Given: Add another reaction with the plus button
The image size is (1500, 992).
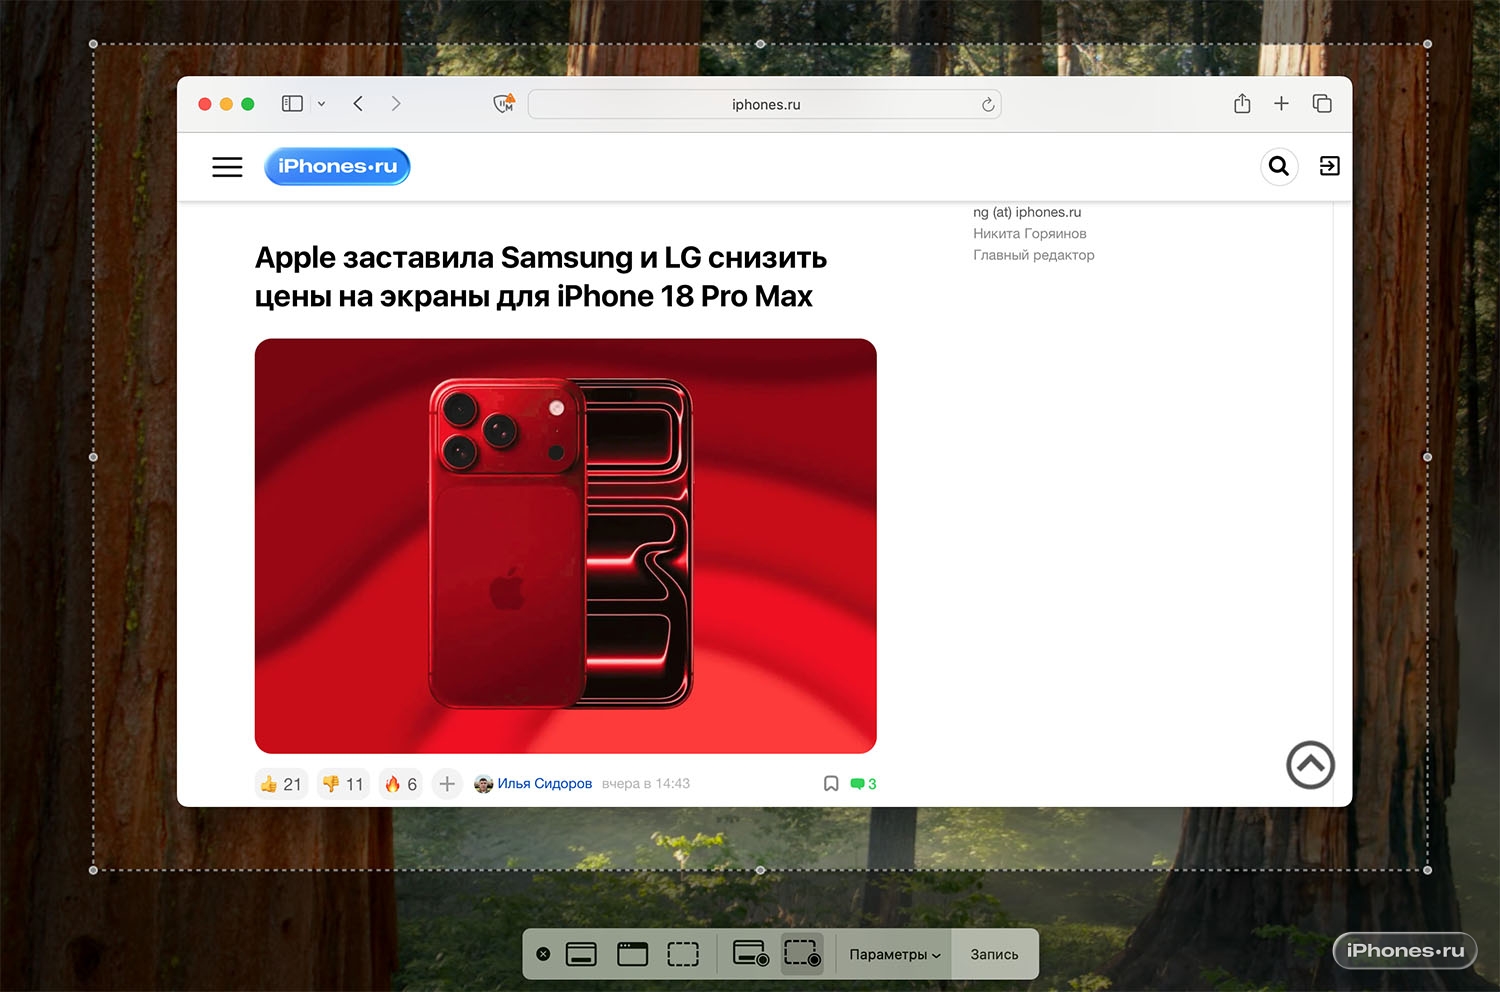Looking at the screenshot, I should (x=447, y=784).
